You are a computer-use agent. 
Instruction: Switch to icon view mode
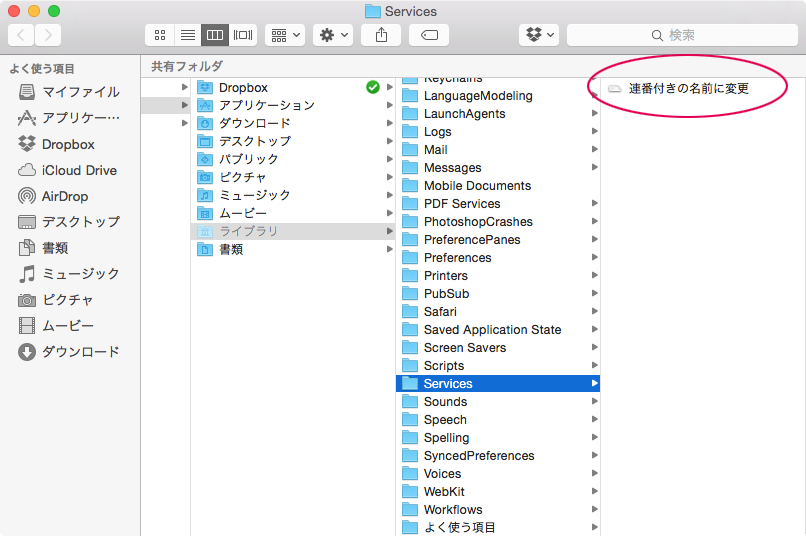pos(160,35)
